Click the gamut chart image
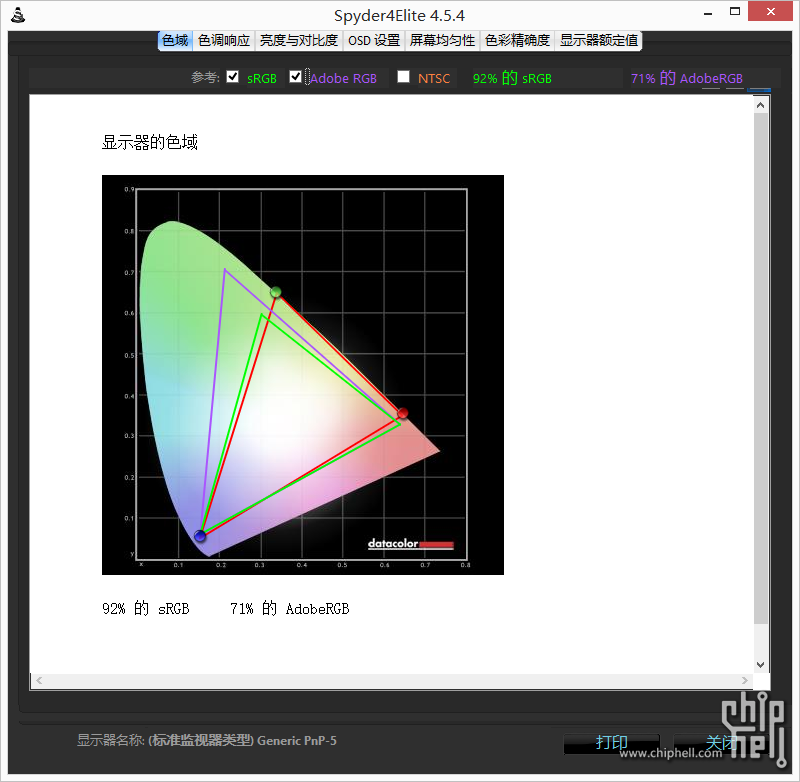 click(x=303, y=375)
